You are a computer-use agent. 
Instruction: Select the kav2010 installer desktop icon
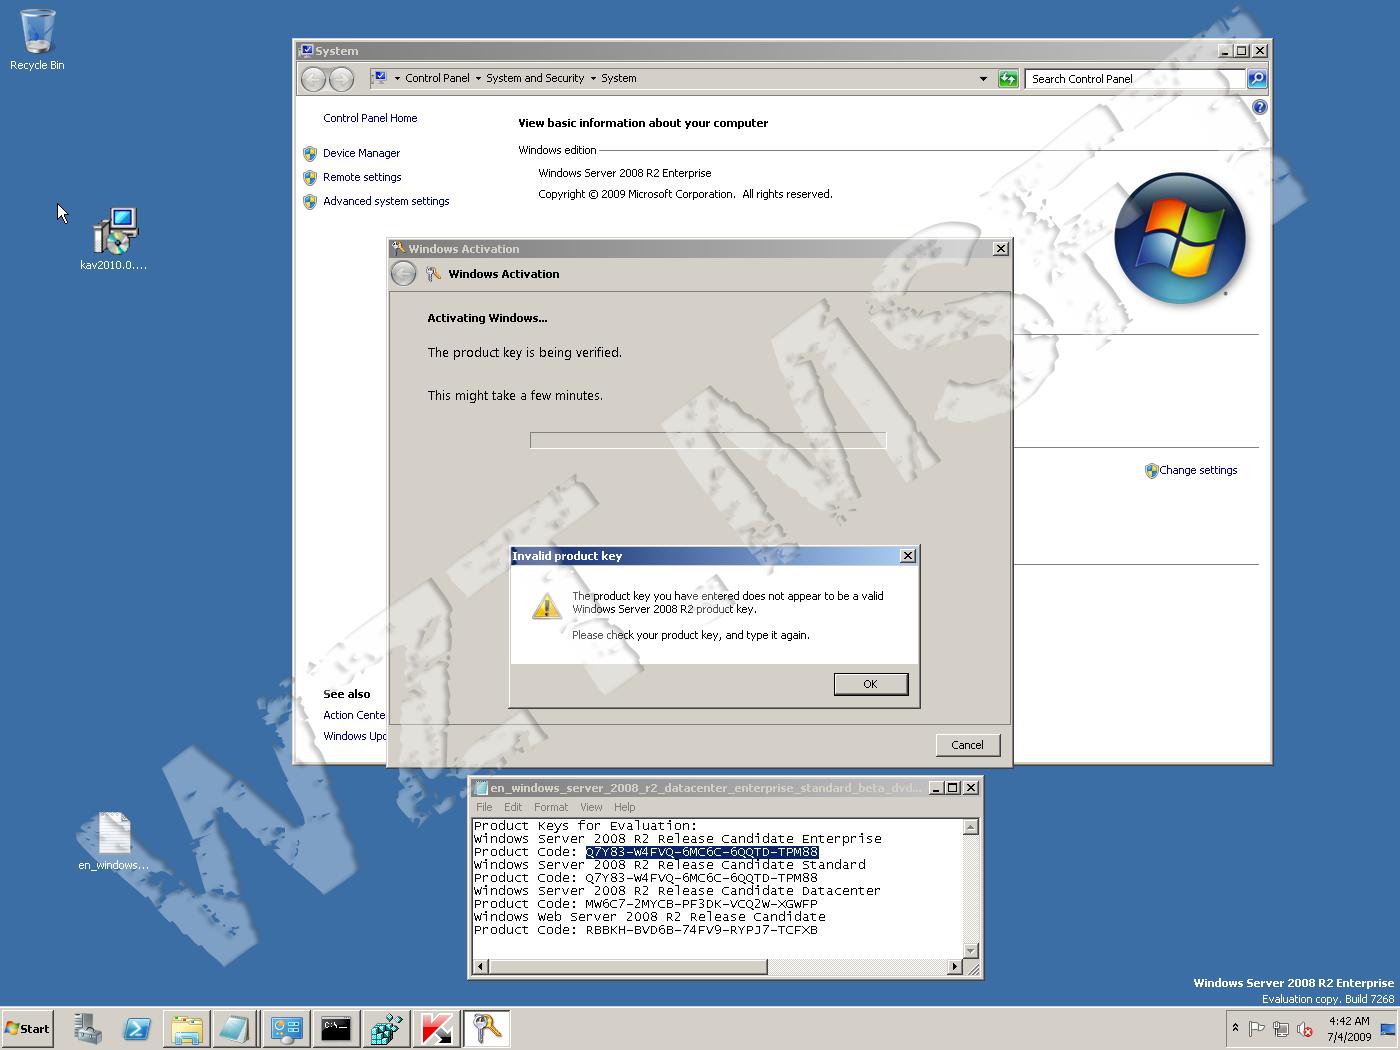click(114, 239)
